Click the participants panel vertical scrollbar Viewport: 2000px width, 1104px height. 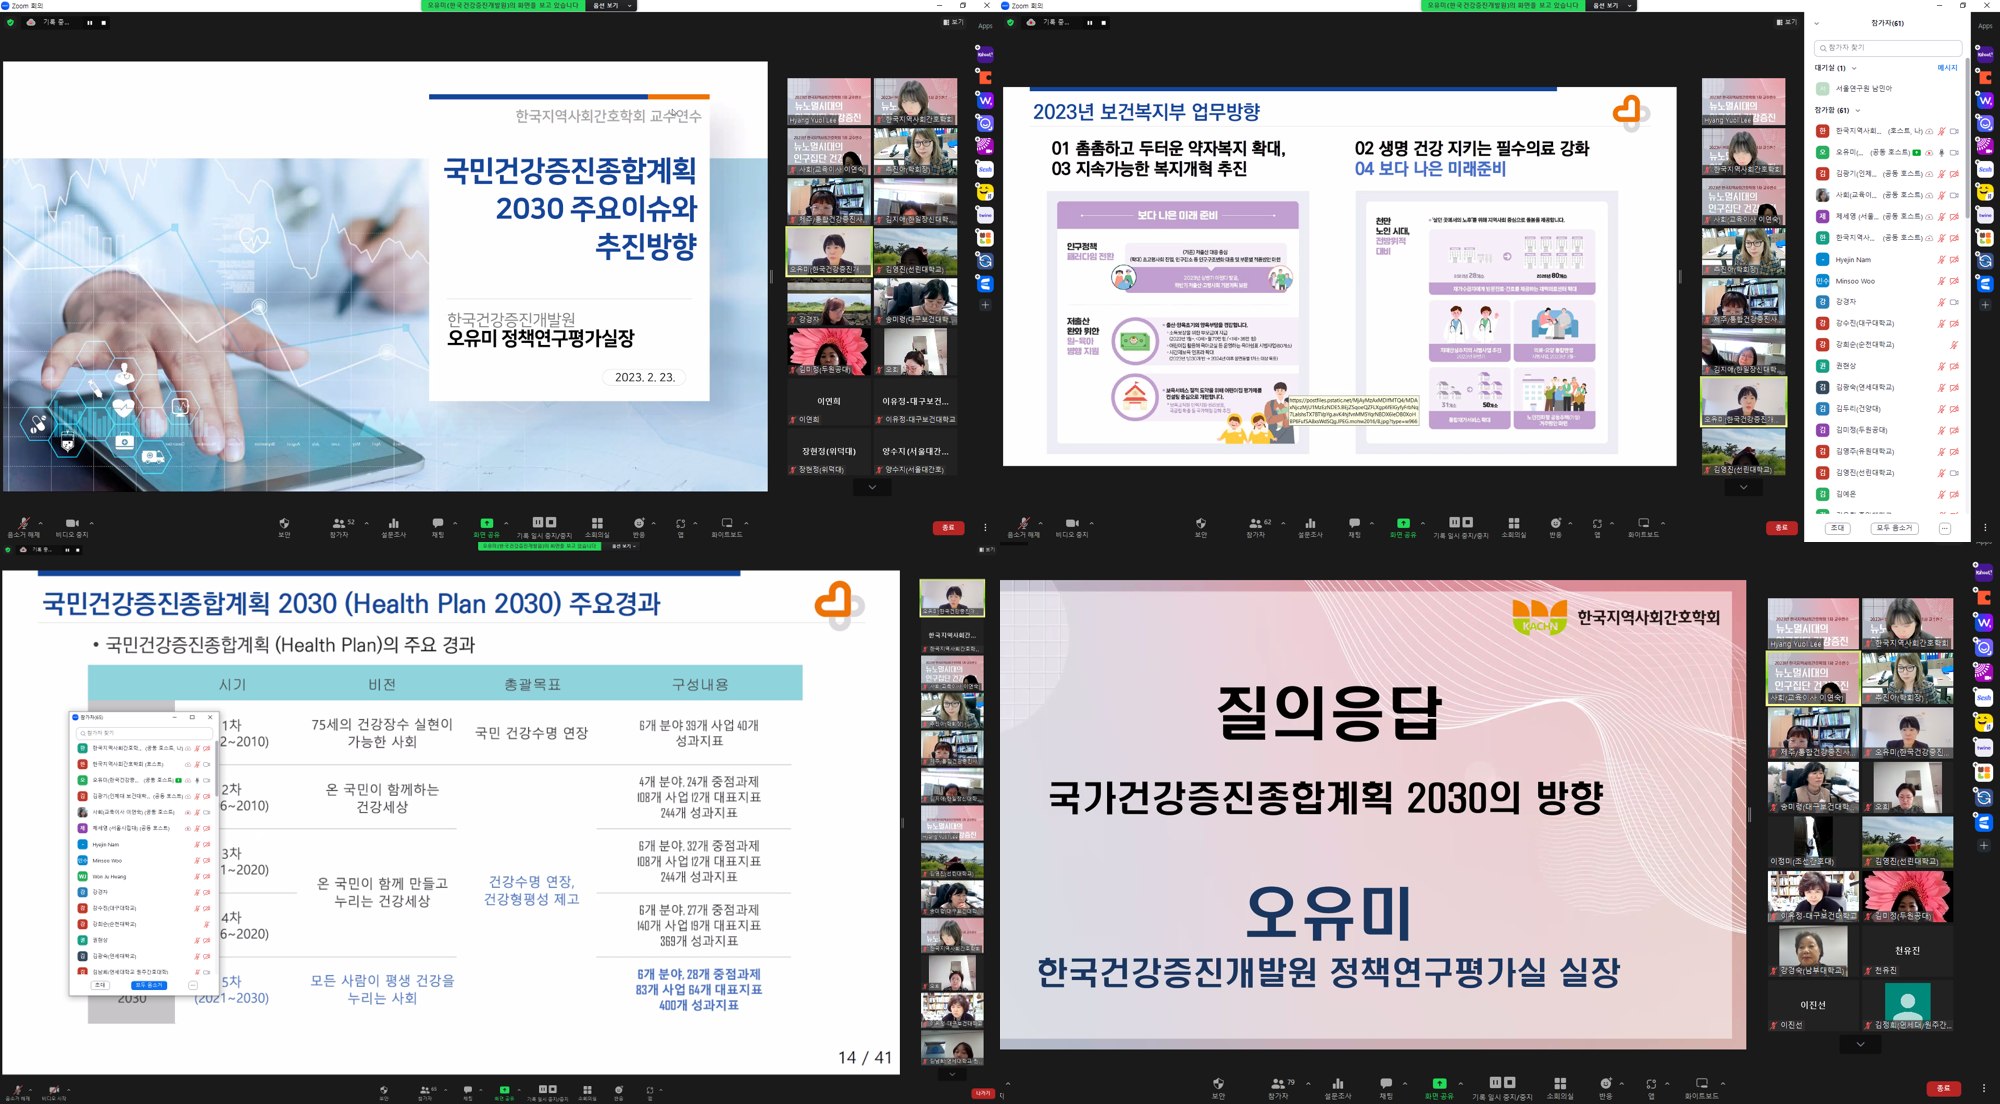1967,140
